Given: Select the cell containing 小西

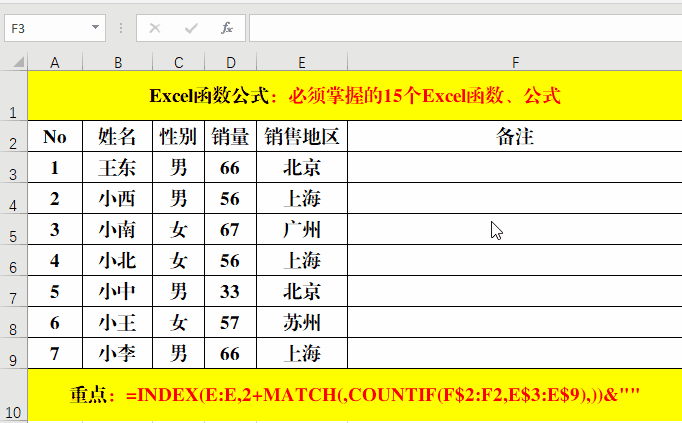Looking at the screenshot, I should click(117, 198).
